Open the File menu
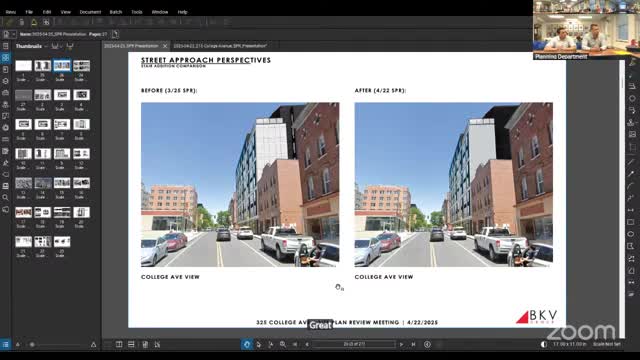This screenshot has width=640, height=360. coord(29,12)
